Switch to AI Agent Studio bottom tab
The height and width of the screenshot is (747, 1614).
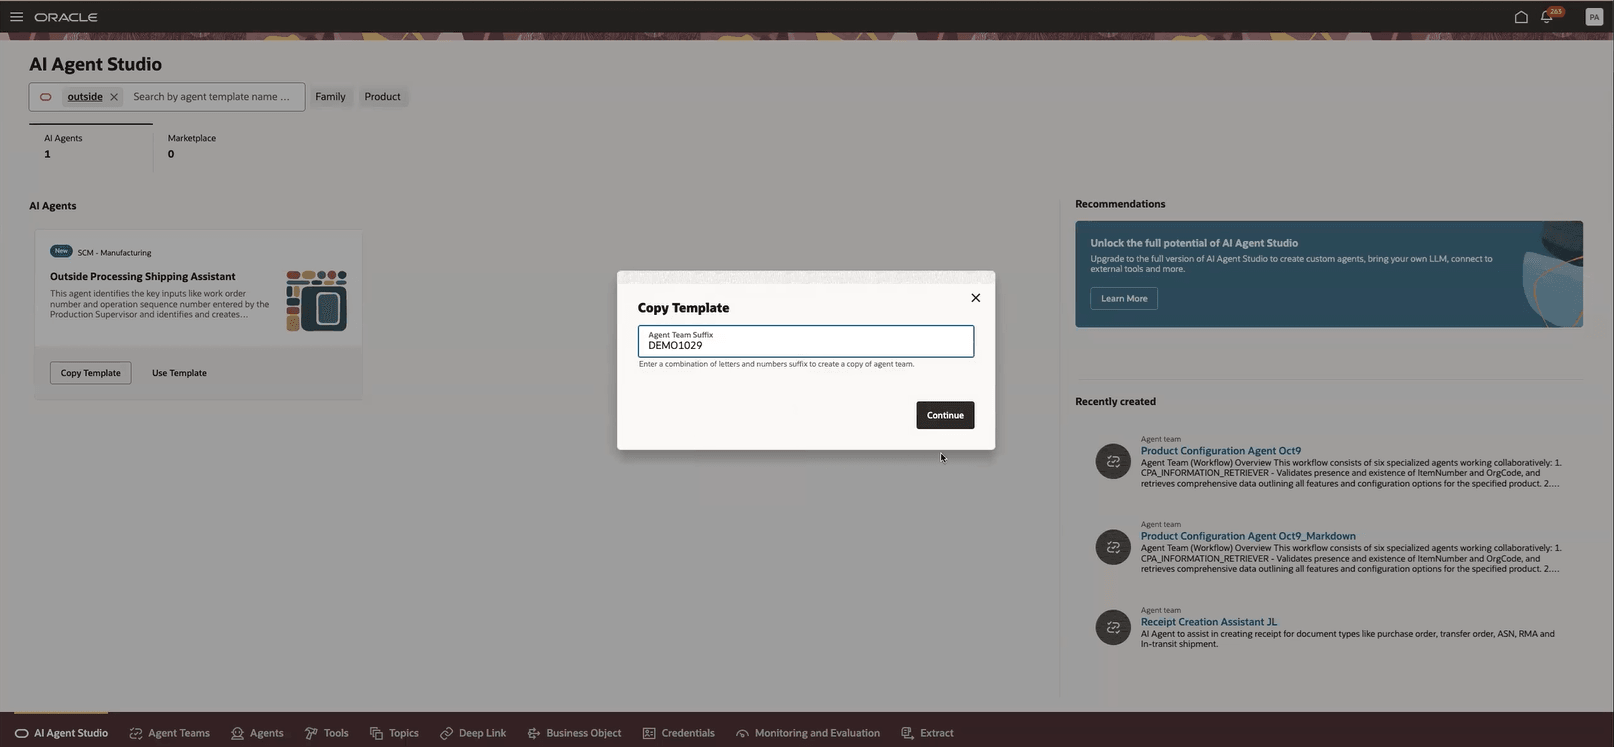[61, 733]
